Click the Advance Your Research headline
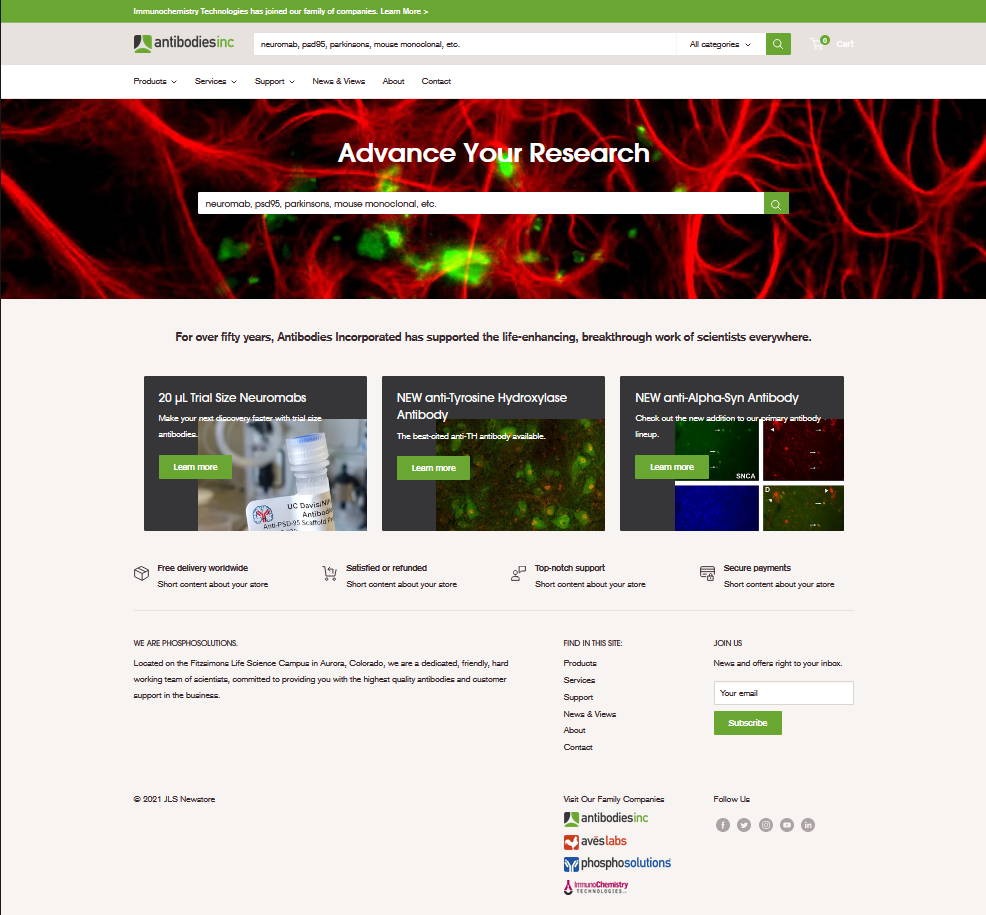 (x=494, y=153)
